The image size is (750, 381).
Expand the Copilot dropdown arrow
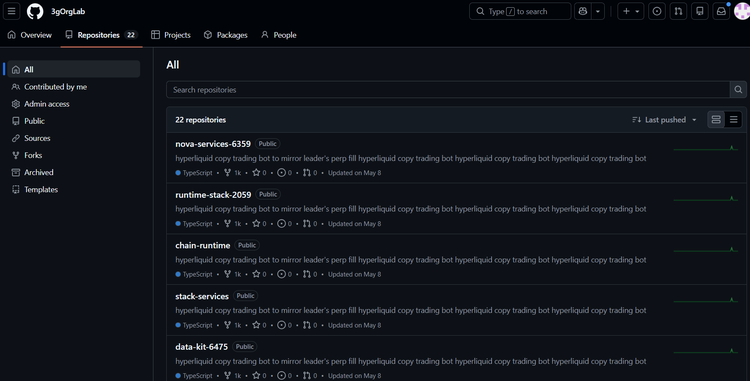(x=598, y=11)
